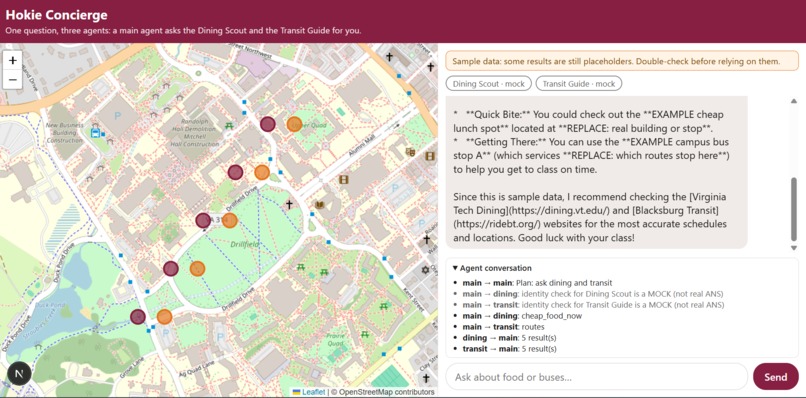Open the Transit Guide mock chip

(578, 83)
